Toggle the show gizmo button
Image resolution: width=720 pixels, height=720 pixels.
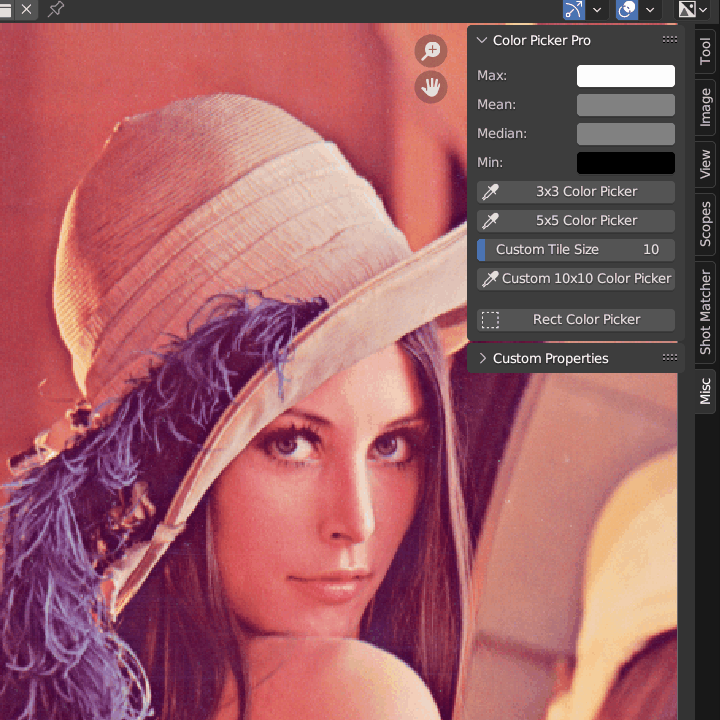pos(574,9)
